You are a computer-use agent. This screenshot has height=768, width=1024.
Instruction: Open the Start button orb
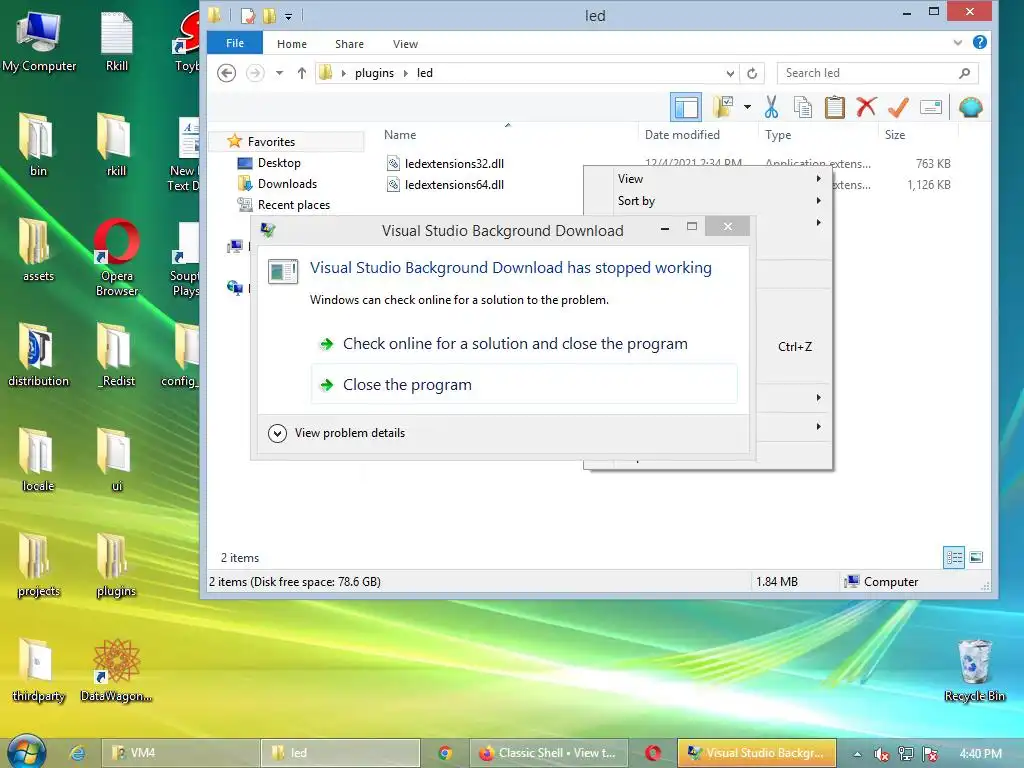point(26,752)
